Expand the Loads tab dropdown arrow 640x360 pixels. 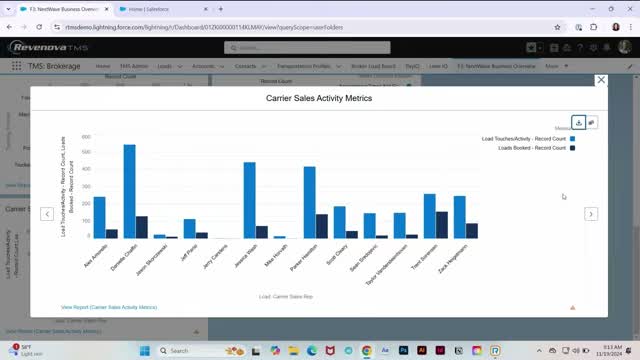pos(180,67)
